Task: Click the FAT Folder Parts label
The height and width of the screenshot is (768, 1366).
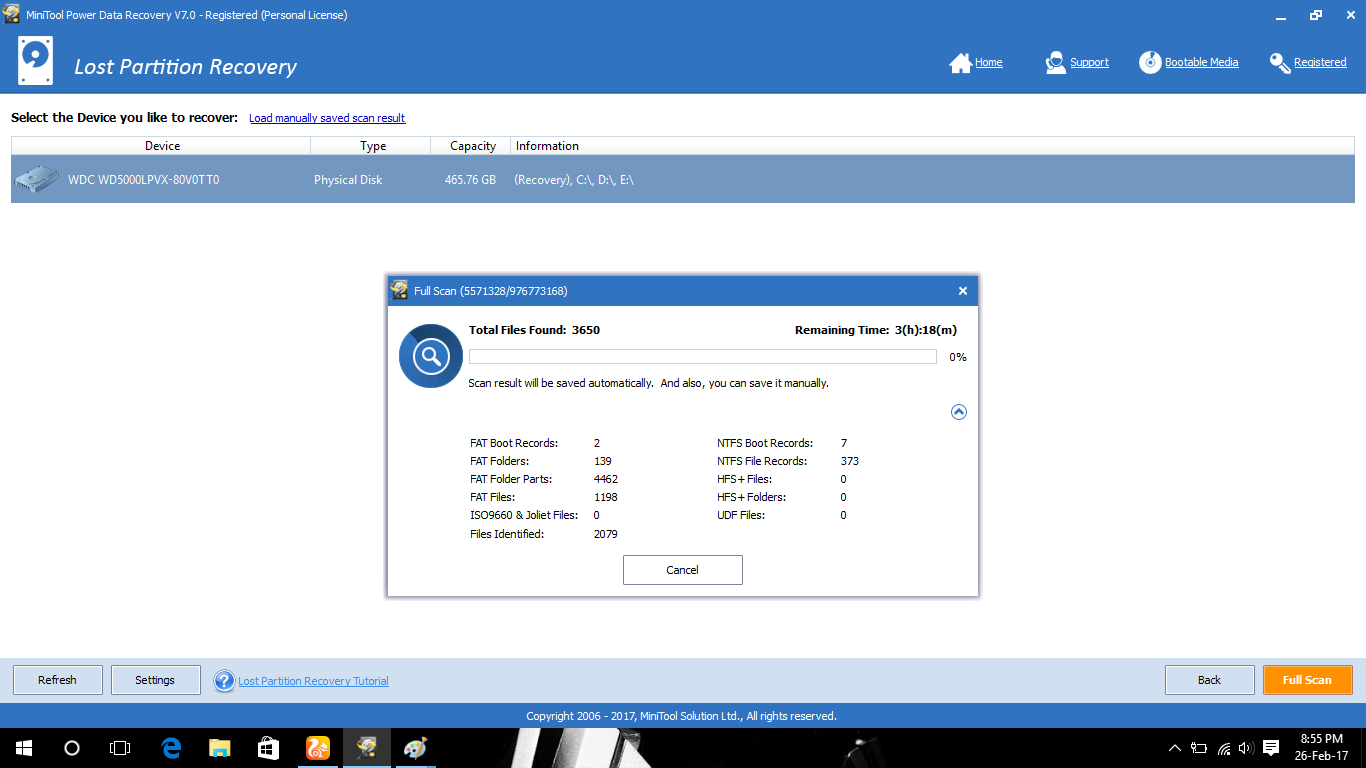Action: [511, 479]
